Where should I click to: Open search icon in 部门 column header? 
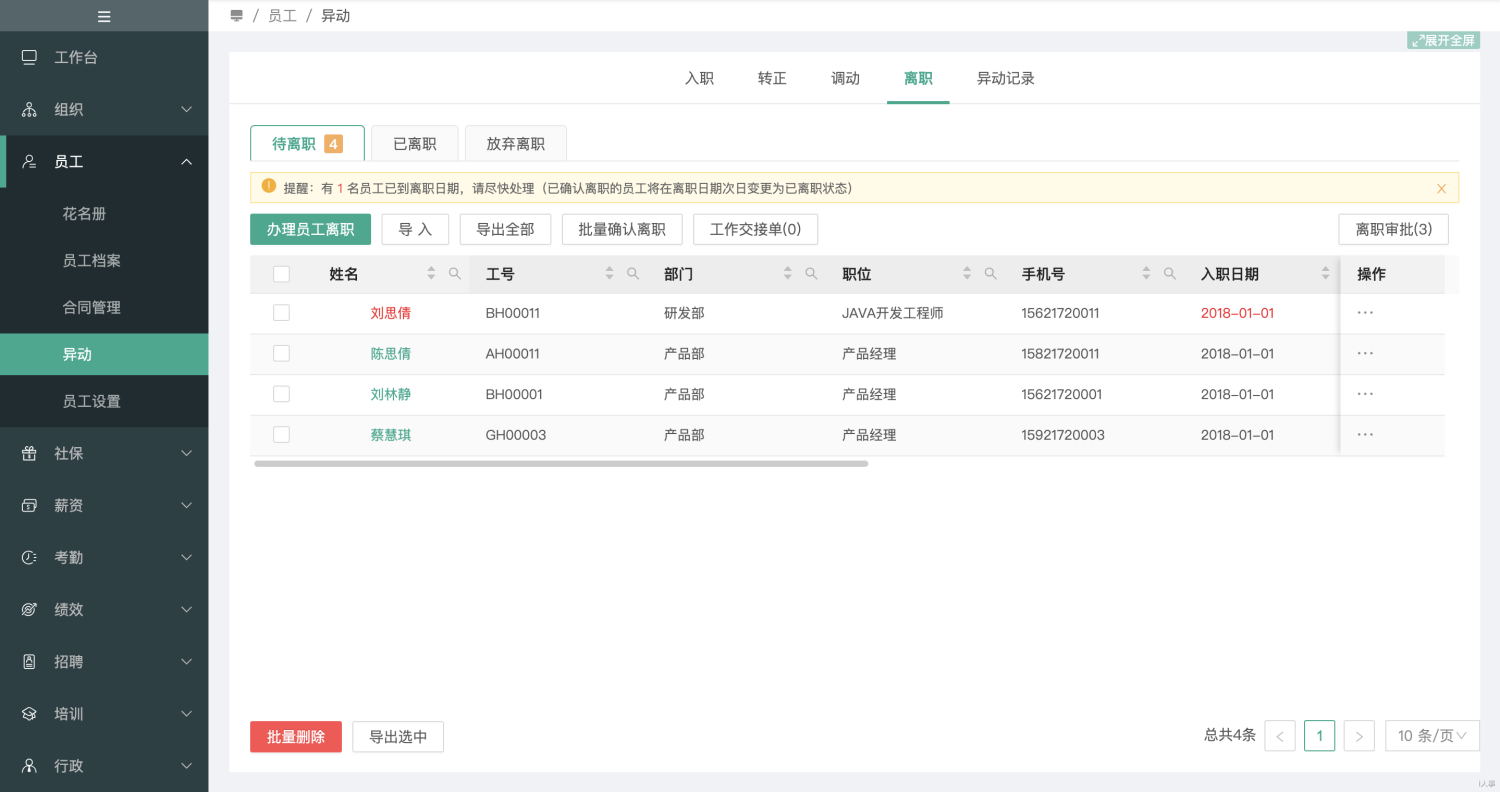pyautogui.click(x=812, y=273)
